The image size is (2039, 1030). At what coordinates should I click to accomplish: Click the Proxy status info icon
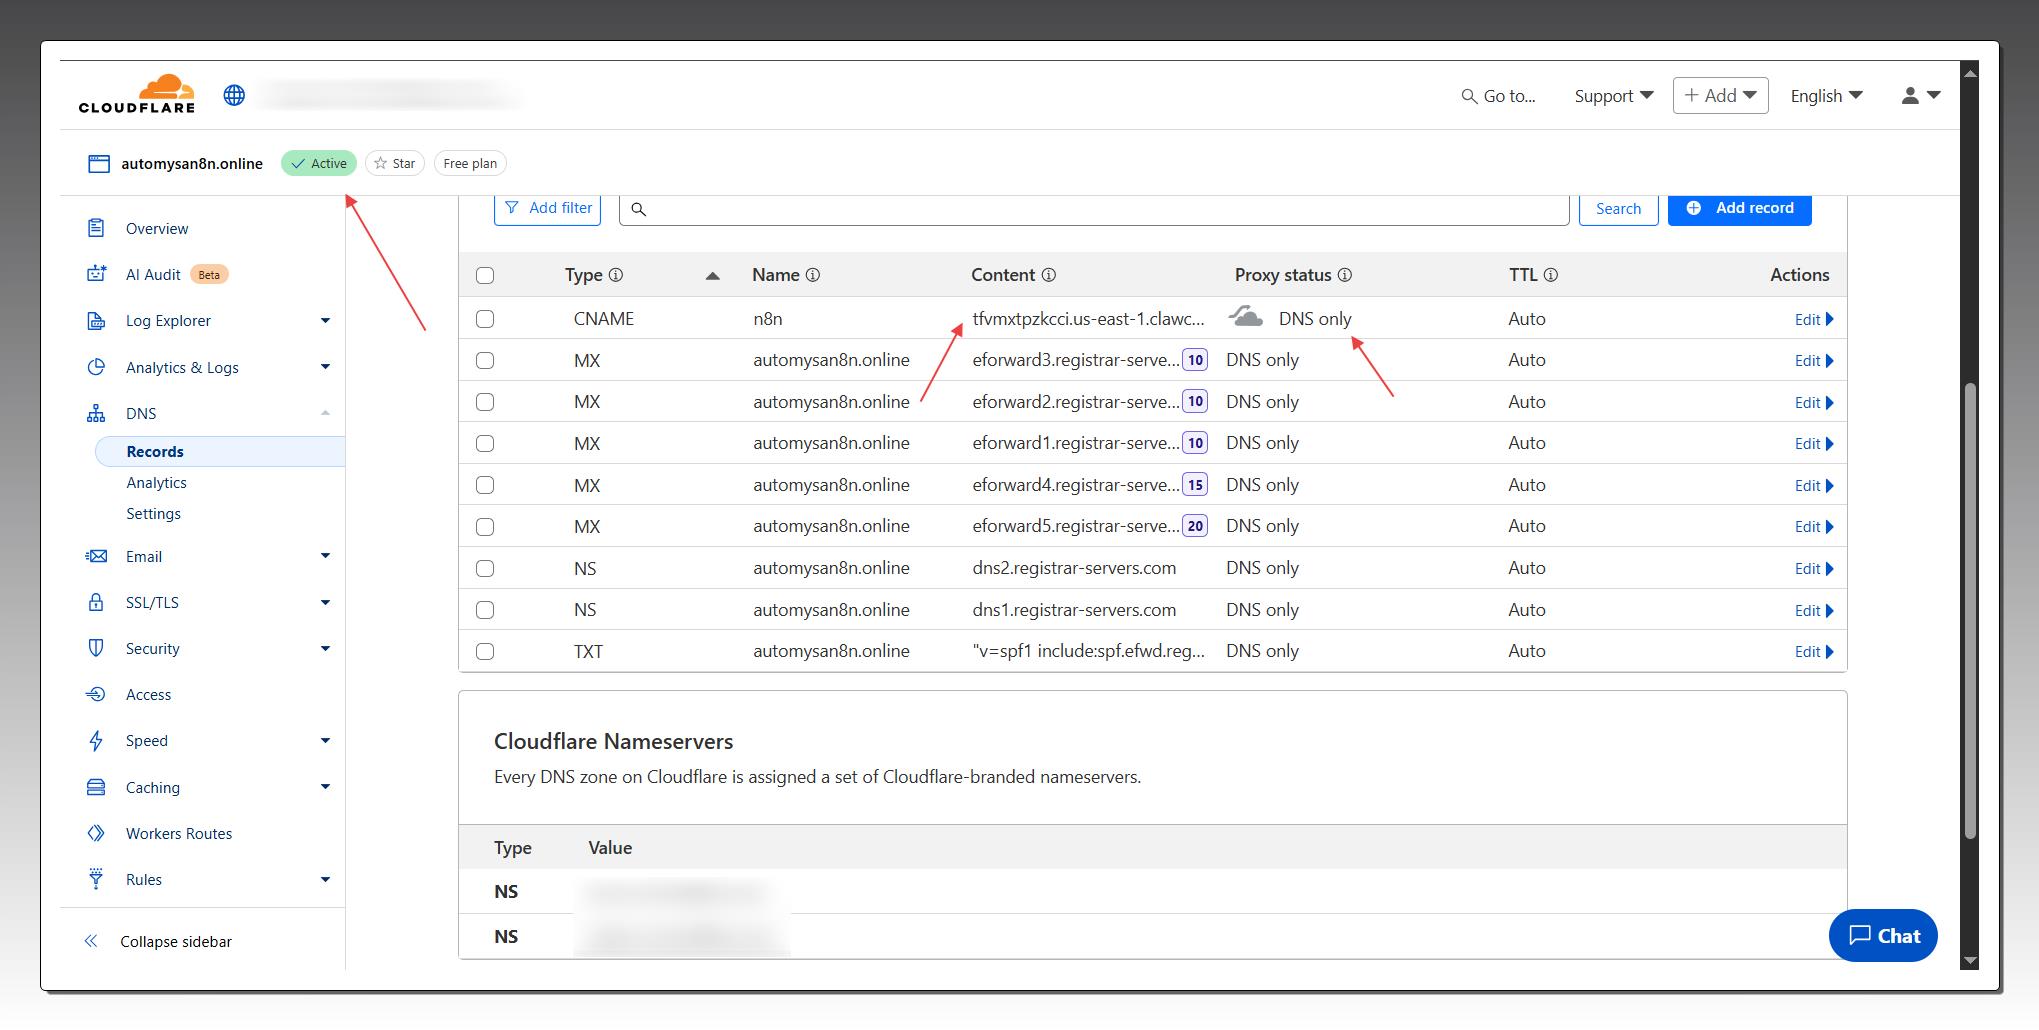pos(1345,275)
